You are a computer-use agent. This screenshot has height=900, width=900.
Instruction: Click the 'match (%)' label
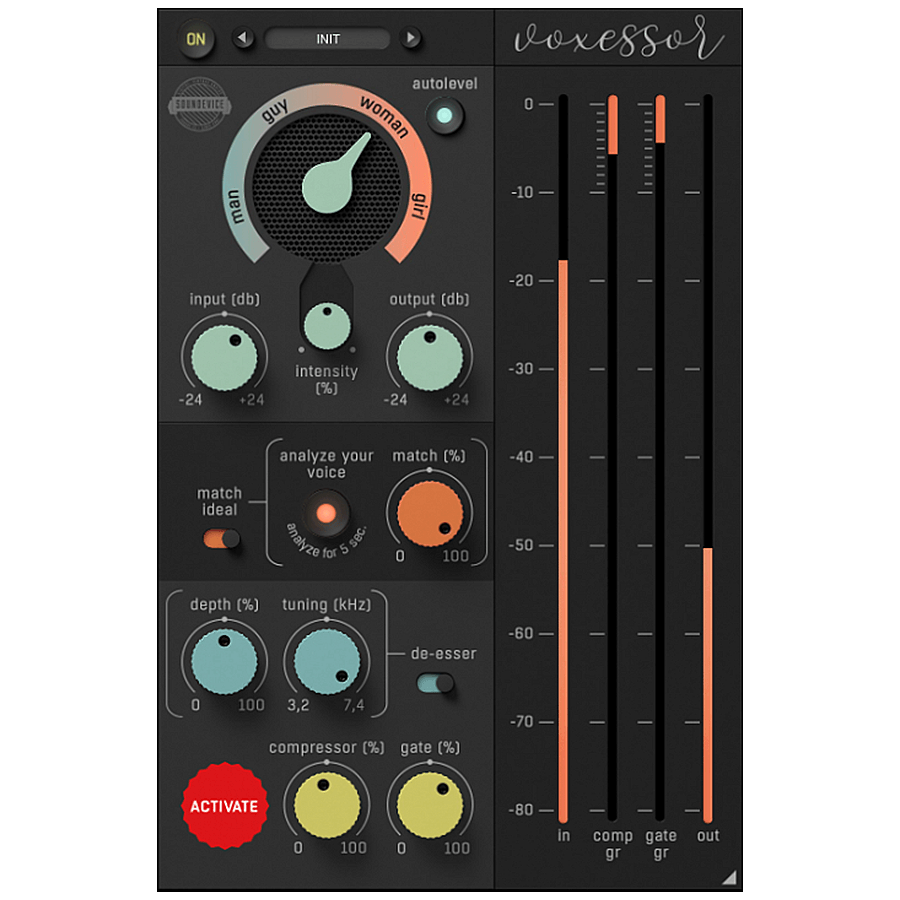(x=429, y=456)
